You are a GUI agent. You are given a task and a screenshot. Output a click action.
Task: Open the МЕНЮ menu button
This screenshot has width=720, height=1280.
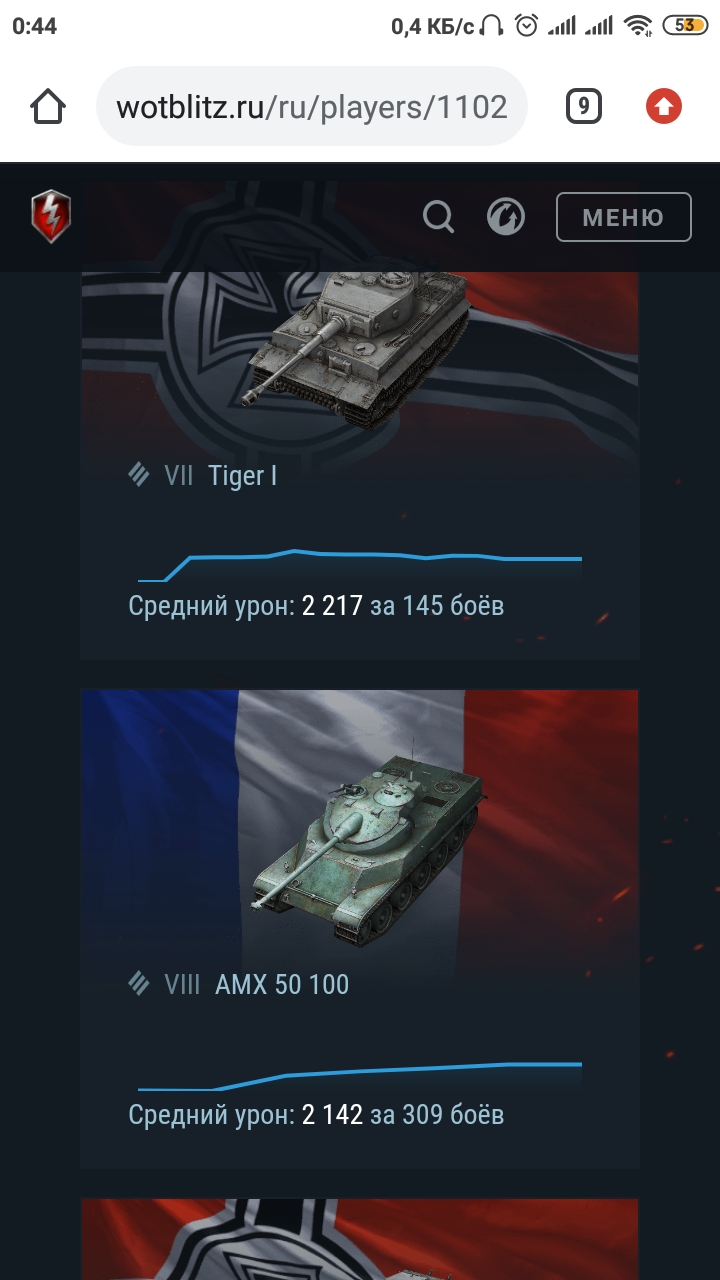pos(624,217)
